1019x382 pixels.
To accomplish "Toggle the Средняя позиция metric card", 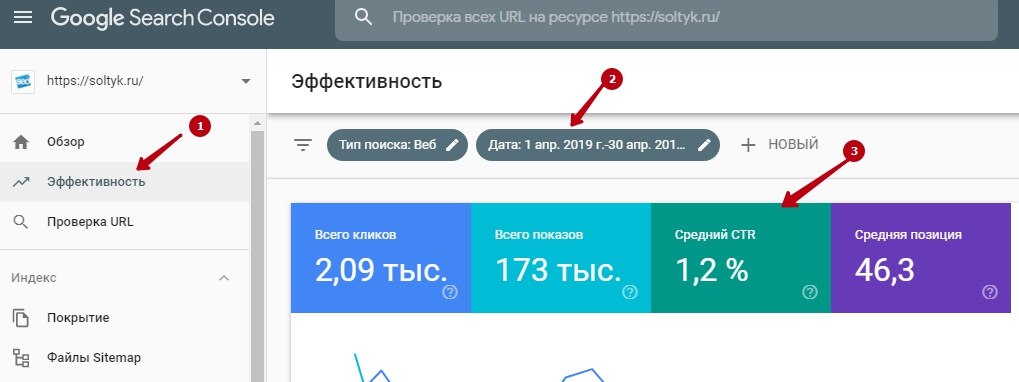I will click(921, 258).
